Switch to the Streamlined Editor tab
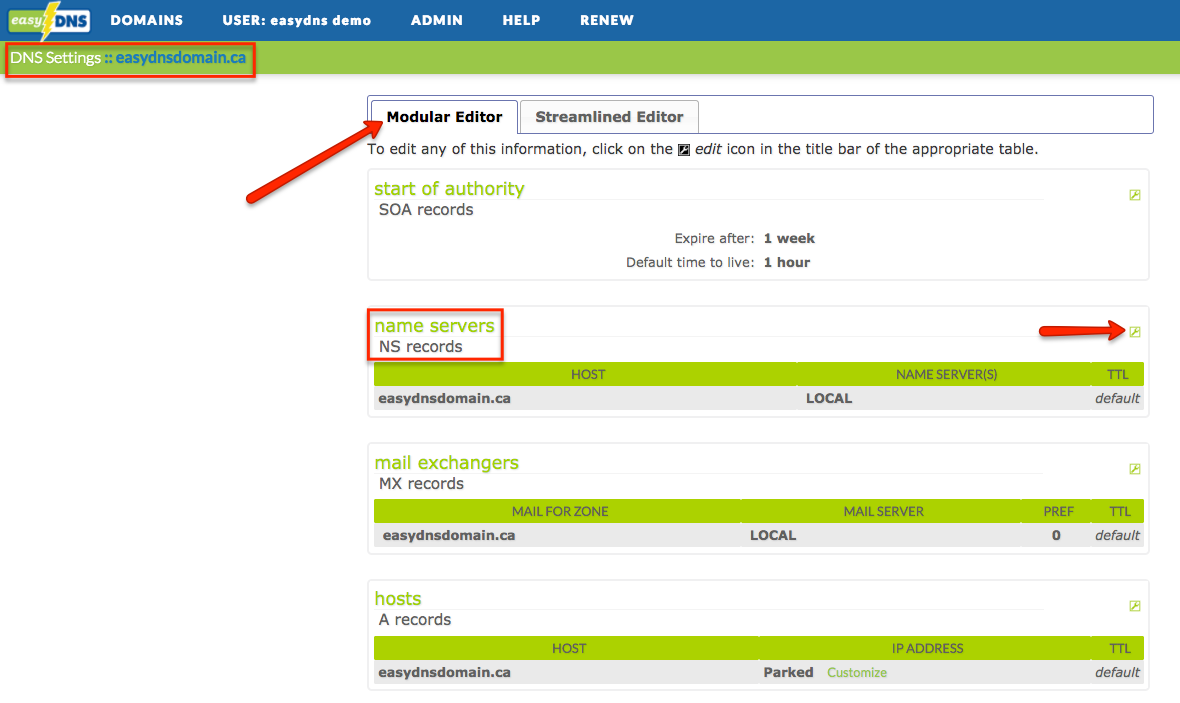This screenshot has width=1180, height=703. (x=609, y=117)
